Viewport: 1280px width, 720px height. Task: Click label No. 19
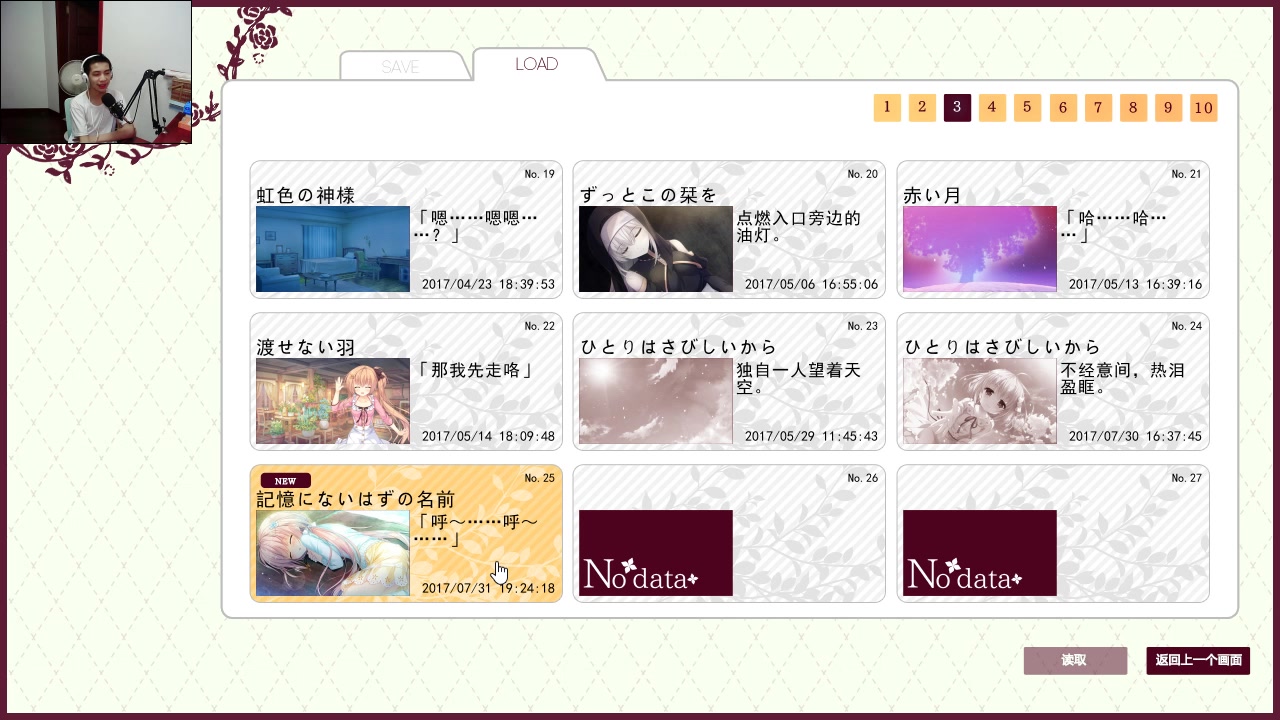(540, 174)
